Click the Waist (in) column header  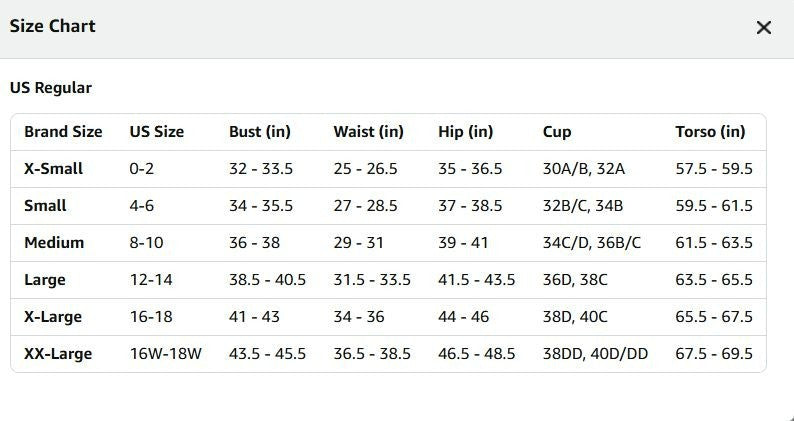tap(368, 132)
